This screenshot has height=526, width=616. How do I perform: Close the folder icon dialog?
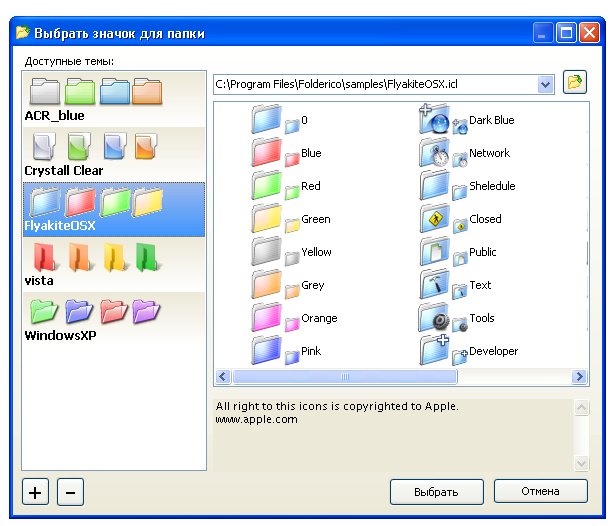coord(589,33)
